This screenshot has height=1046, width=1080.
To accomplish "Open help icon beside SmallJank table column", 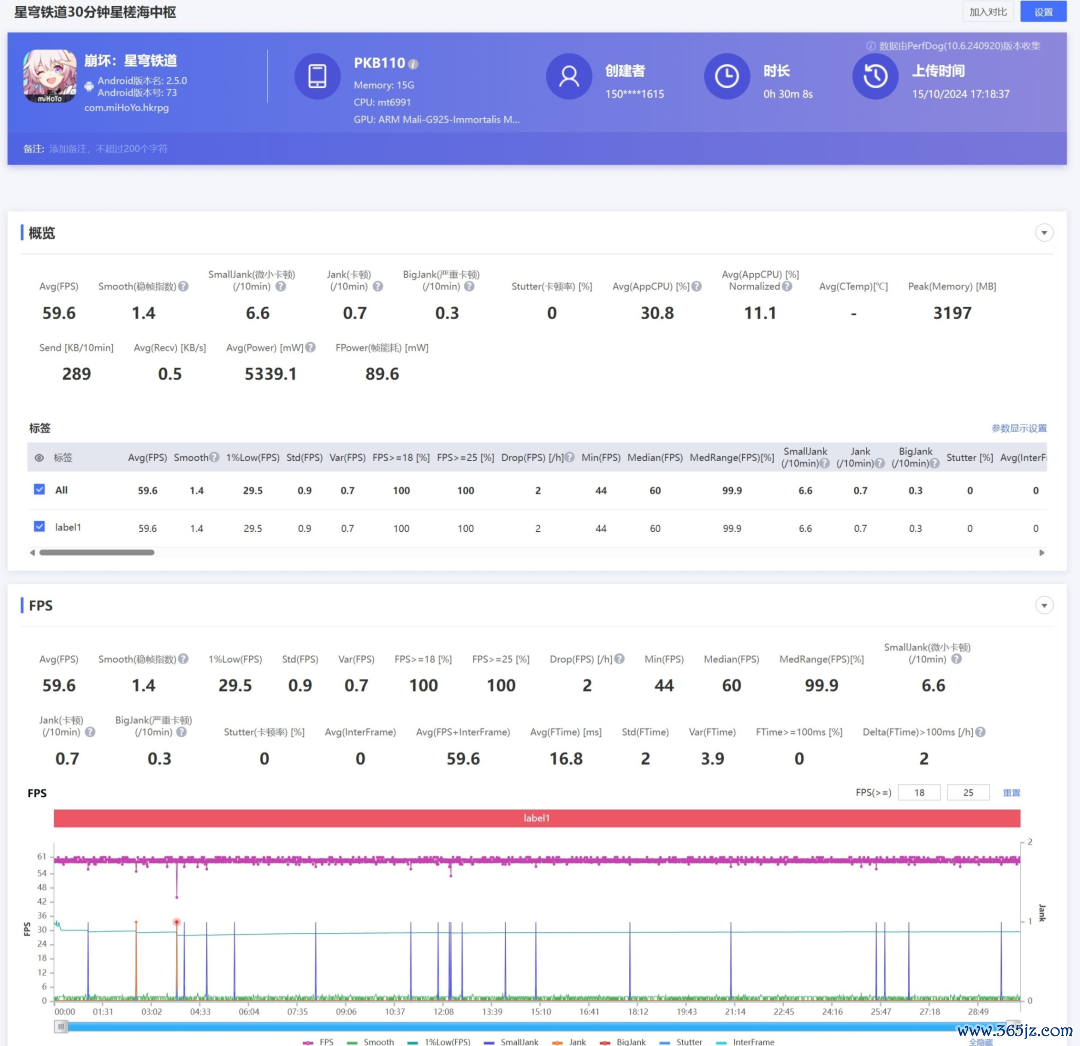I will point(824,463).
